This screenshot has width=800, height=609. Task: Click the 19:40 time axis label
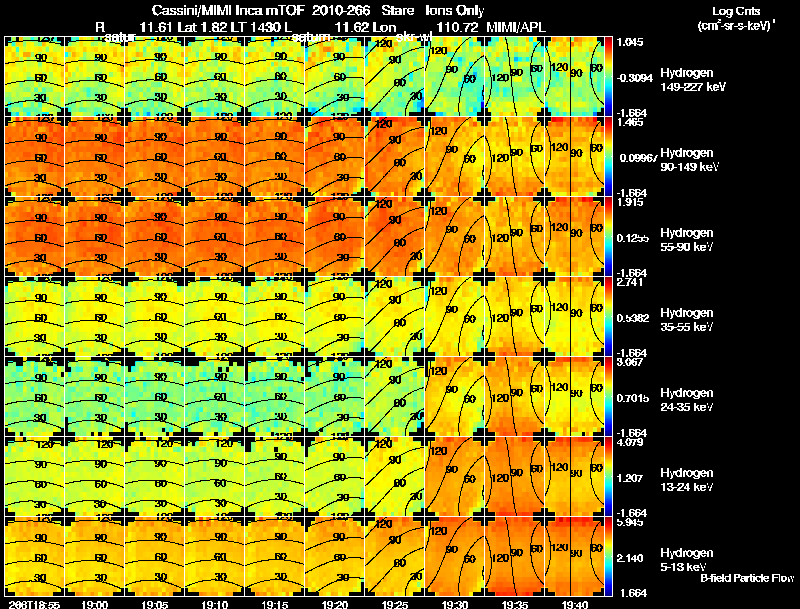click(575, 605)
